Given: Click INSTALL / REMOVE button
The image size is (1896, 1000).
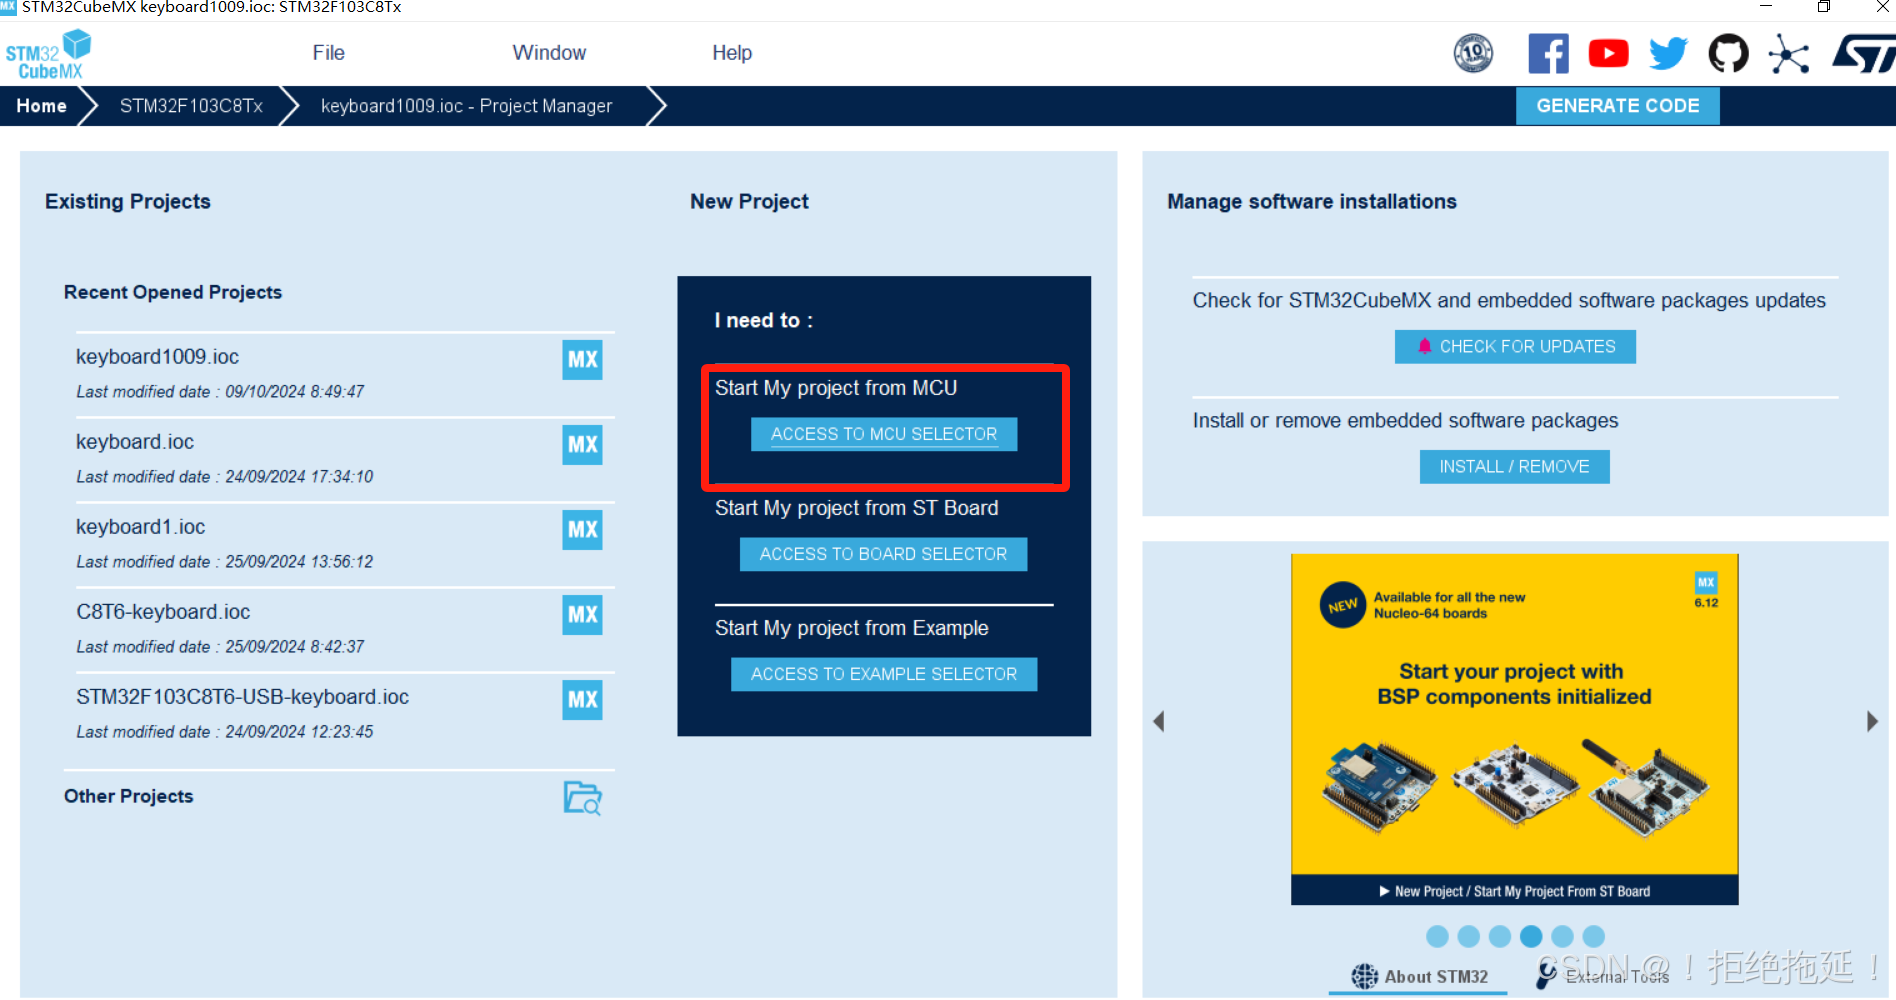Looking at the screenshot, I should pyautogui.click(x=1514, y=467).
